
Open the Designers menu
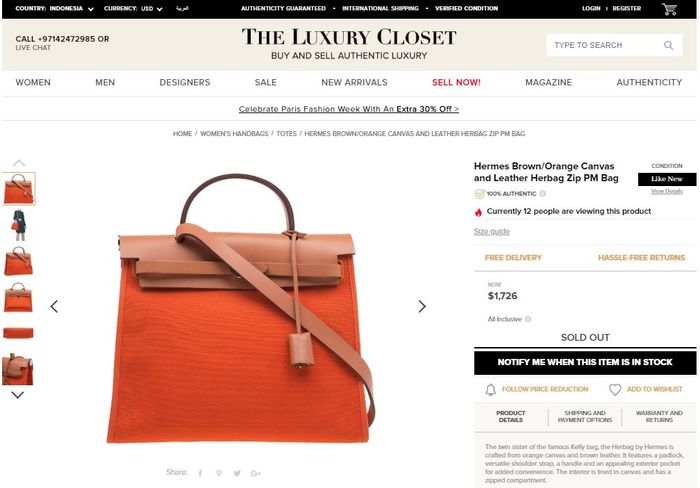pos(185,83)
